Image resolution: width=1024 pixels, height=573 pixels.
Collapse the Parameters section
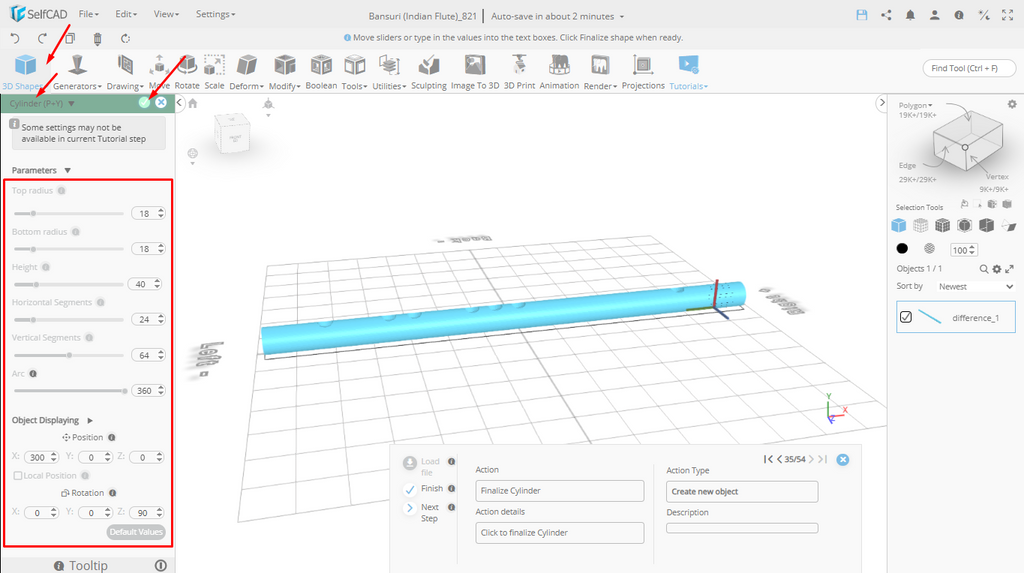(x=67, y=171)
